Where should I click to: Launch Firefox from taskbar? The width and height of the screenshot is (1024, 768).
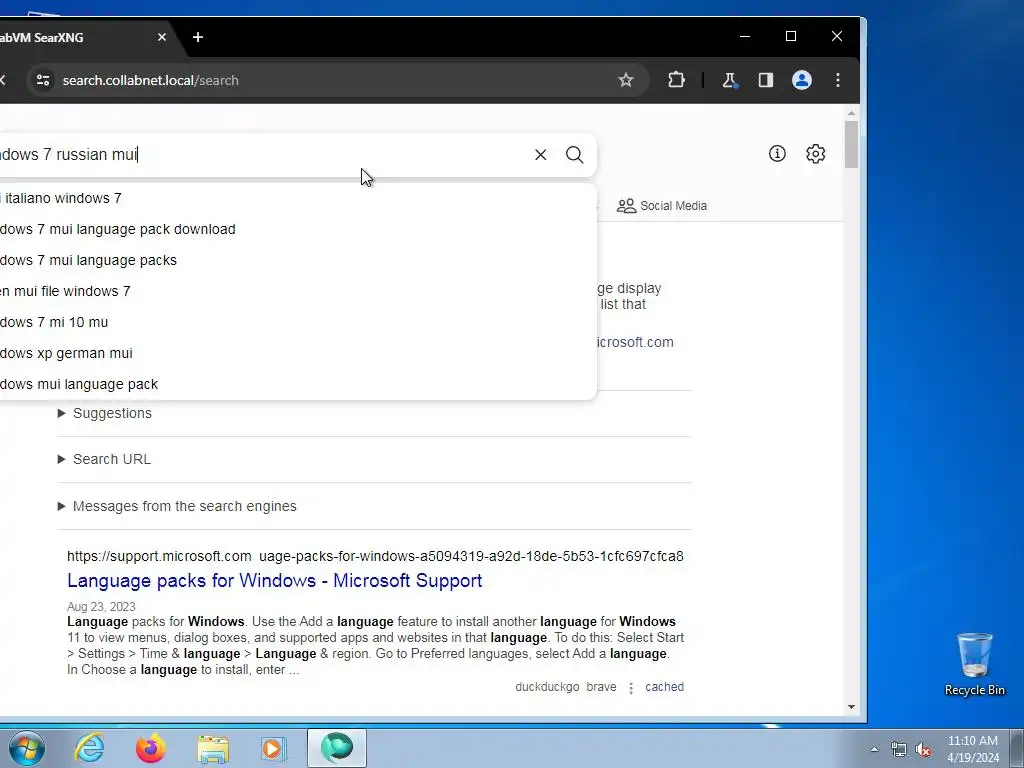pos(150,748)
